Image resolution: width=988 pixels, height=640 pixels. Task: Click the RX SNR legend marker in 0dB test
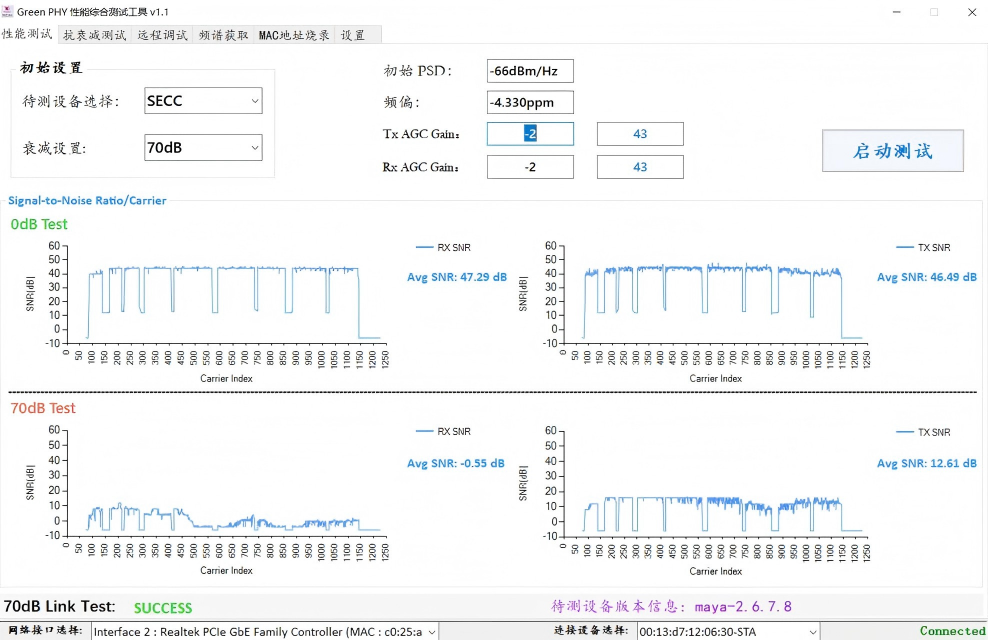coord(424,248)
